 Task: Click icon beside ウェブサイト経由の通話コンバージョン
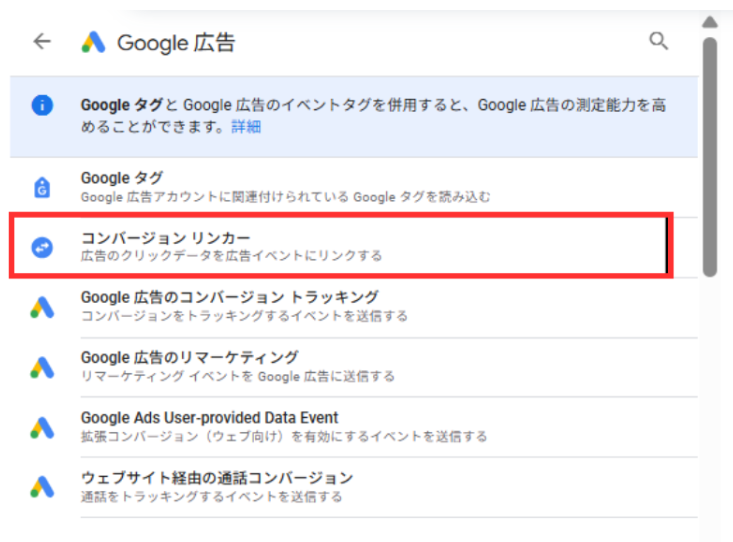(x=42, y=487)
